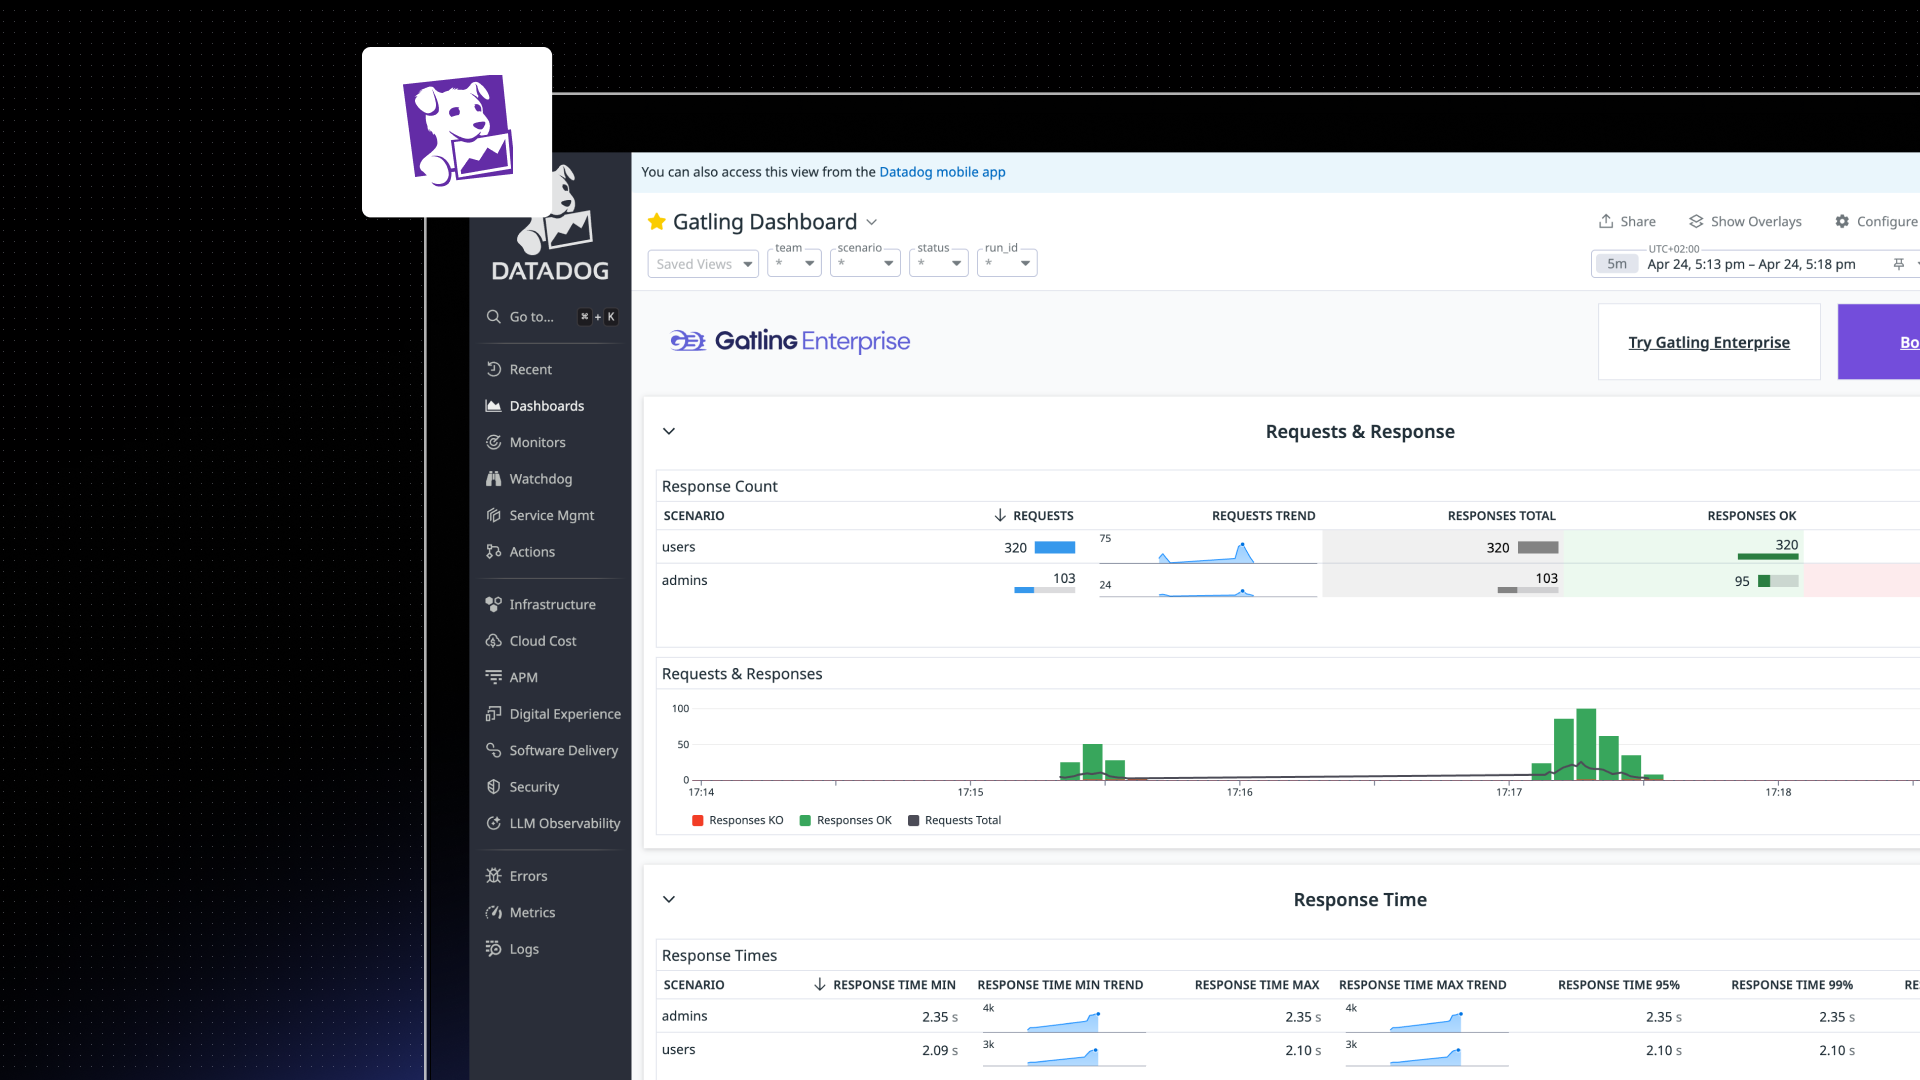Click the Watchdog binoculars icon
Viewport: 1920px width, 1080px height.
[x=493, y=479]
